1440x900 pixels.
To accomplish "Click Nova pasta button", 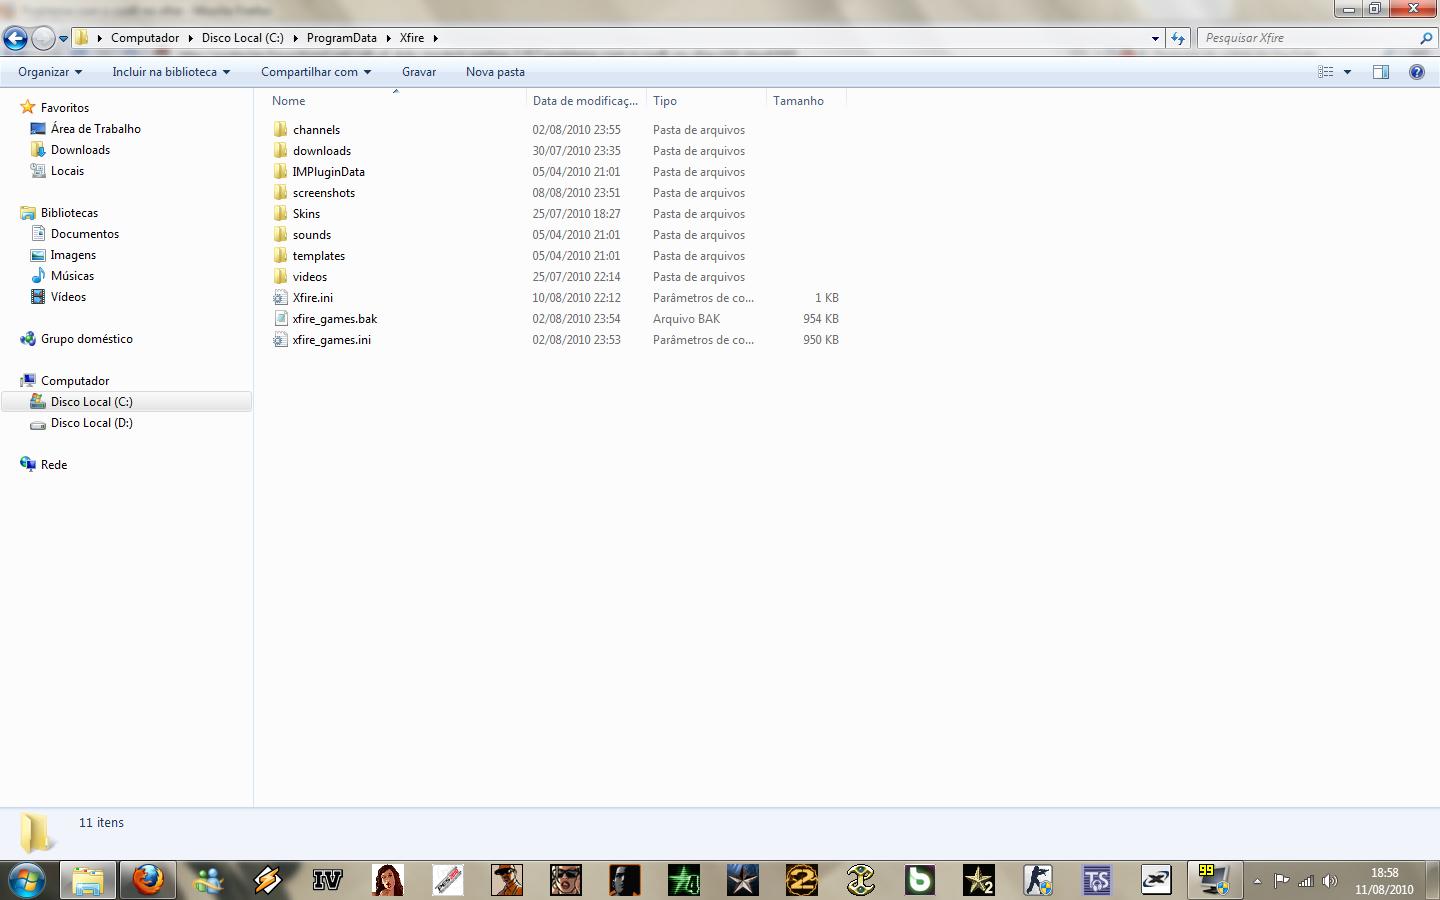I will point(495,72).
